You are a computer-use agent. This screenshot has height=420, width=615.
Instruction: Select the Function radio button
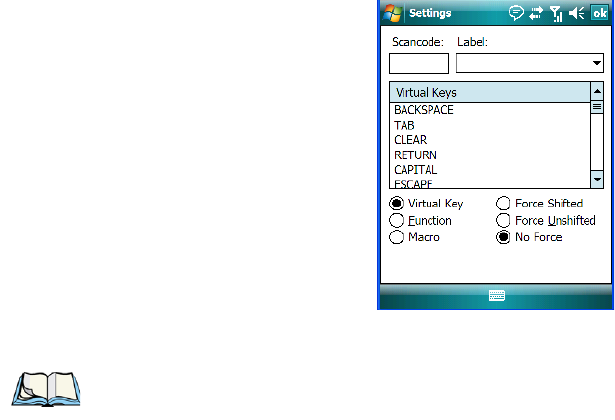(x=396, y=220)
